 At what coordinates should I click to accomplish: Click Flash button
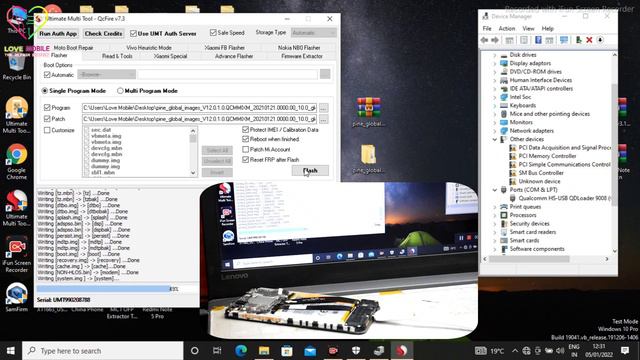pyautogui.click(x=310, y=171)
